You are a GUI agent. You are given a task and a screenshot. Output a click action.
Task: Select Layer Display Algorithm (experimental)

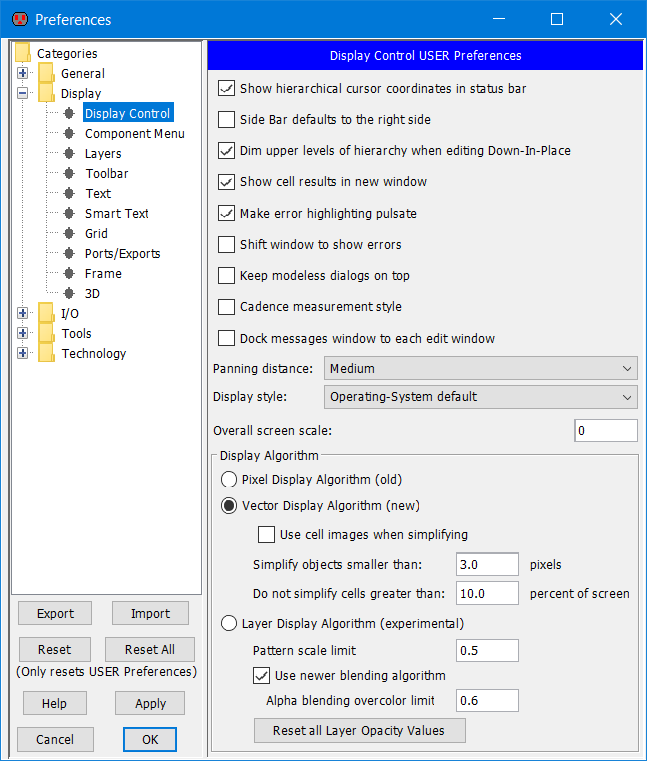coord(229,623)
